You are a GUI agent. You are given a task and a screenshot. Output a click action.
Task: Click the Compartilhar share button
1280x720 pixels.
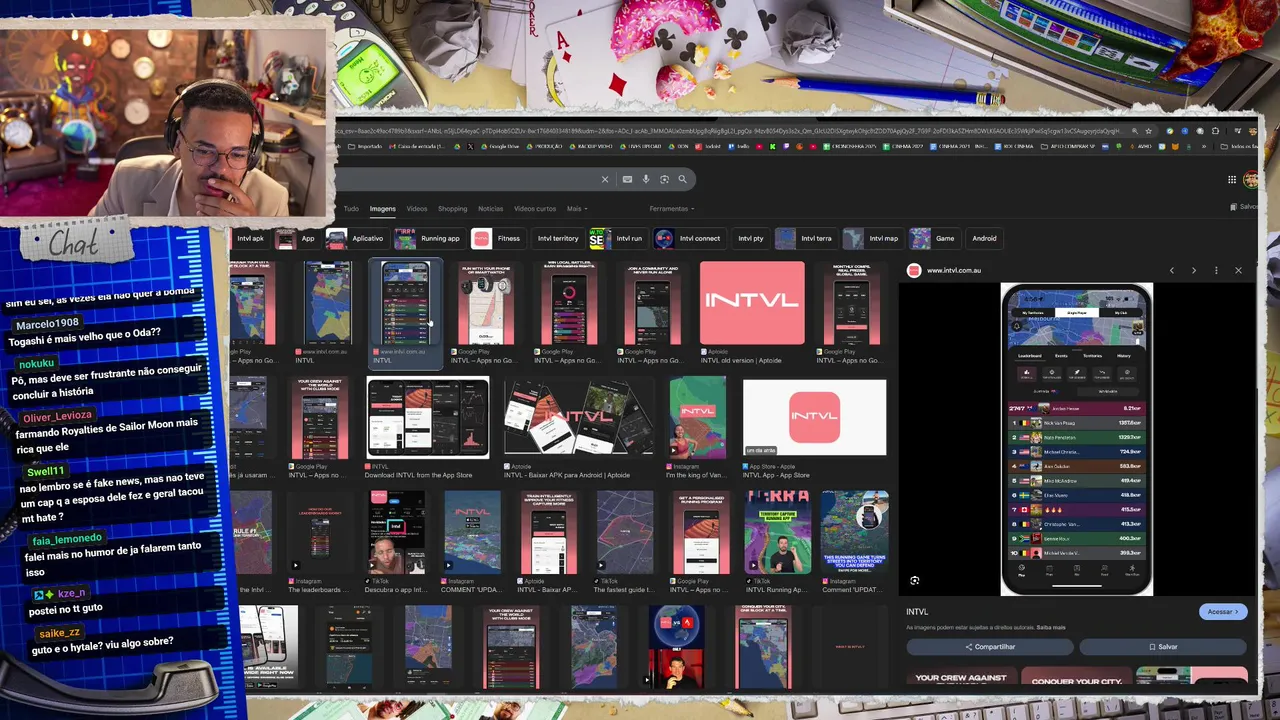coord(990,647)
